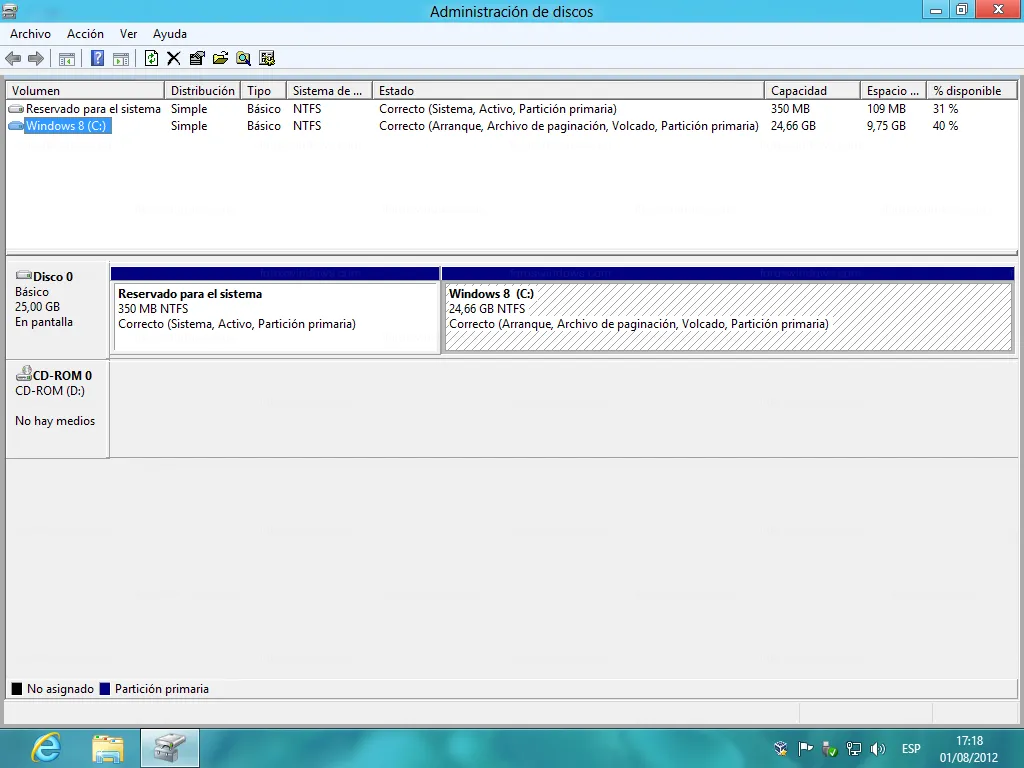This screenshot has width=1024, height=768.
Task: Click the Sistema de ... column header
Action: pyautogui.click(x=329, y=91)
